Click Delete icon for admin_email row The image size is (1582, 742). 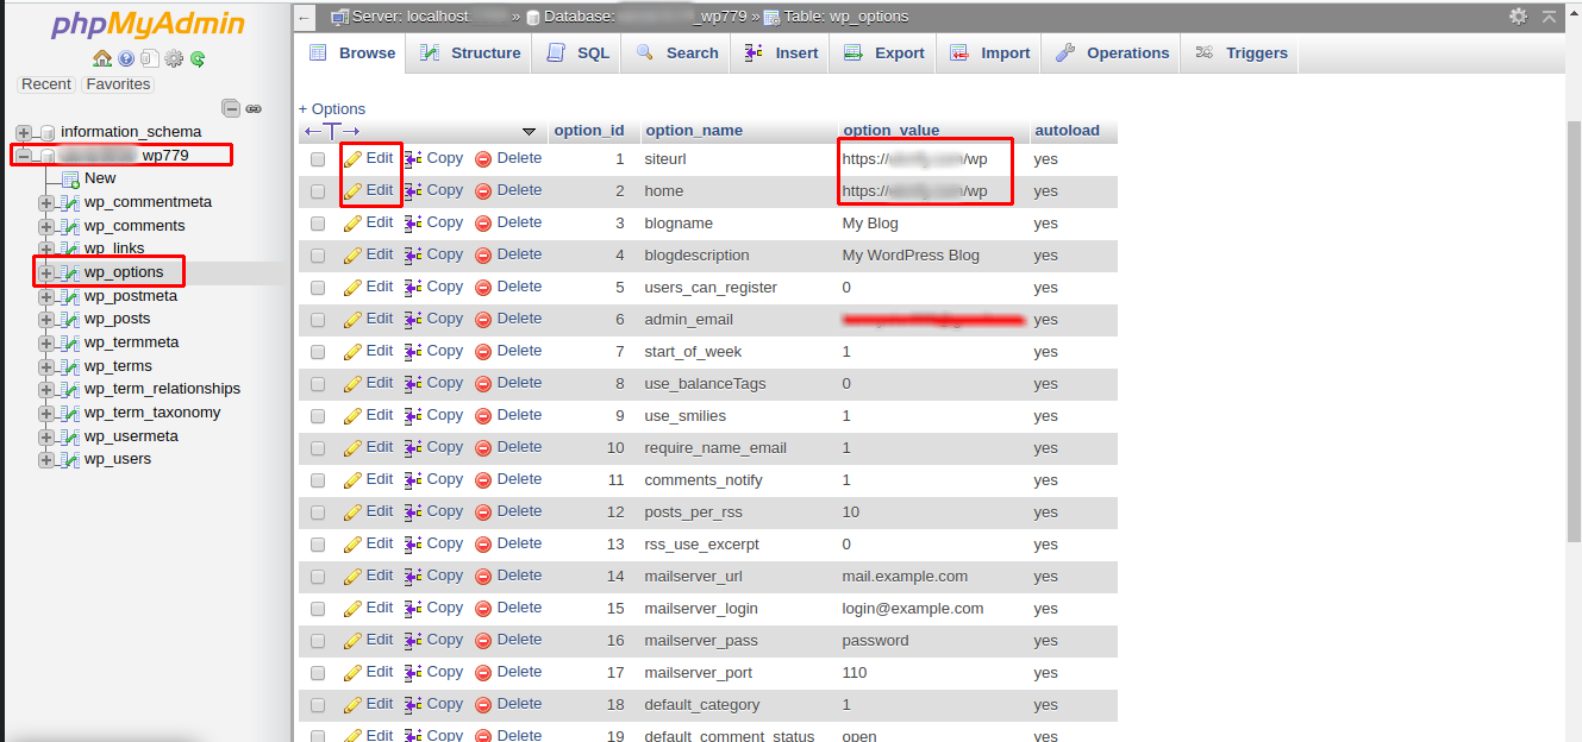483,319
